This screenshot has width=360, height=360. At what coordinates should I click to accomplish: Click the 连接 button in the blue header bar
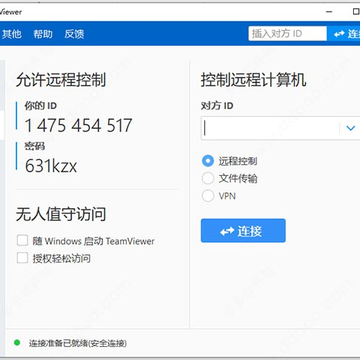click(x=345, y=34)
